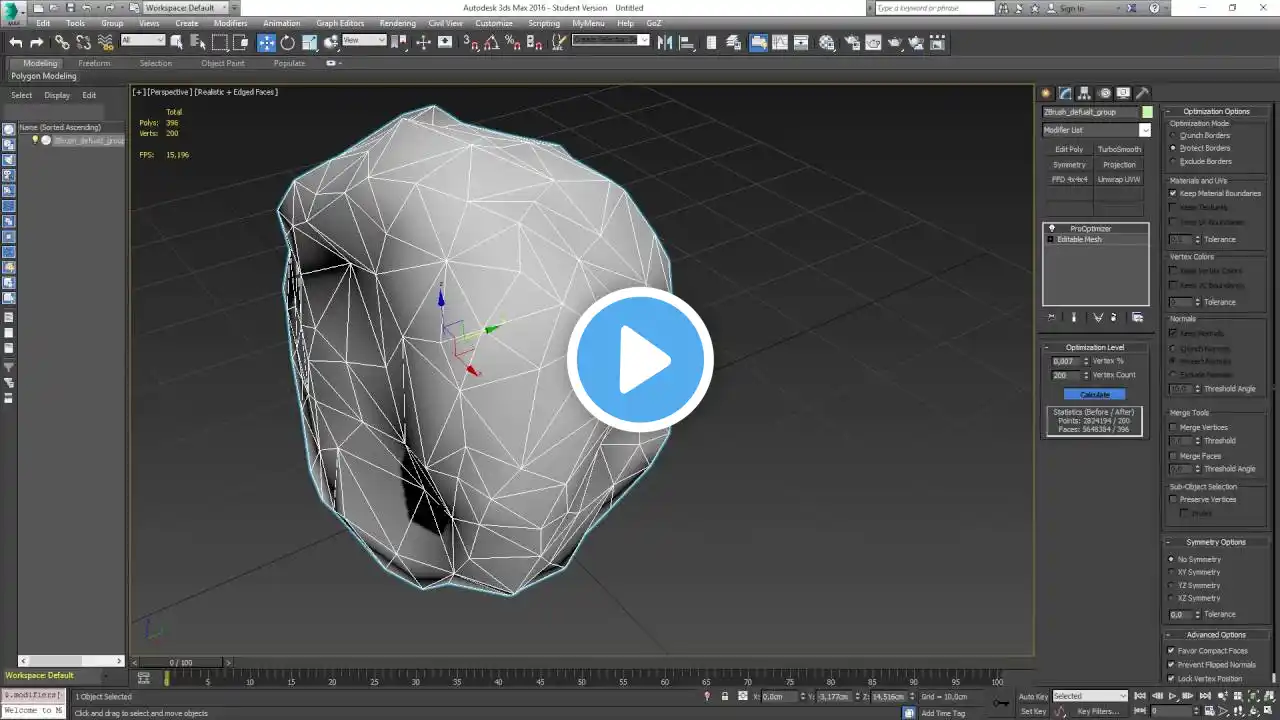Open the Modifier List dropdown
1280x720 pixels.
(x=1097, y=130)
